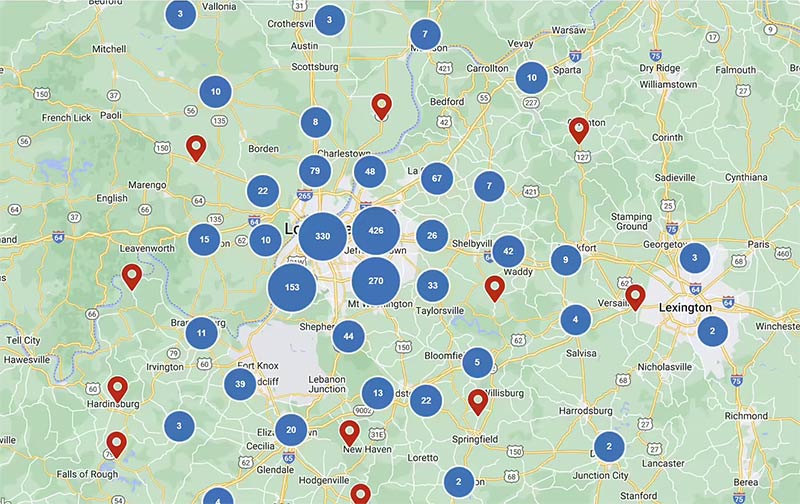Screen dimensions: 800x504
Task: Expand the 39 cluster near Fort Knox
Action: tap(239, 384)
